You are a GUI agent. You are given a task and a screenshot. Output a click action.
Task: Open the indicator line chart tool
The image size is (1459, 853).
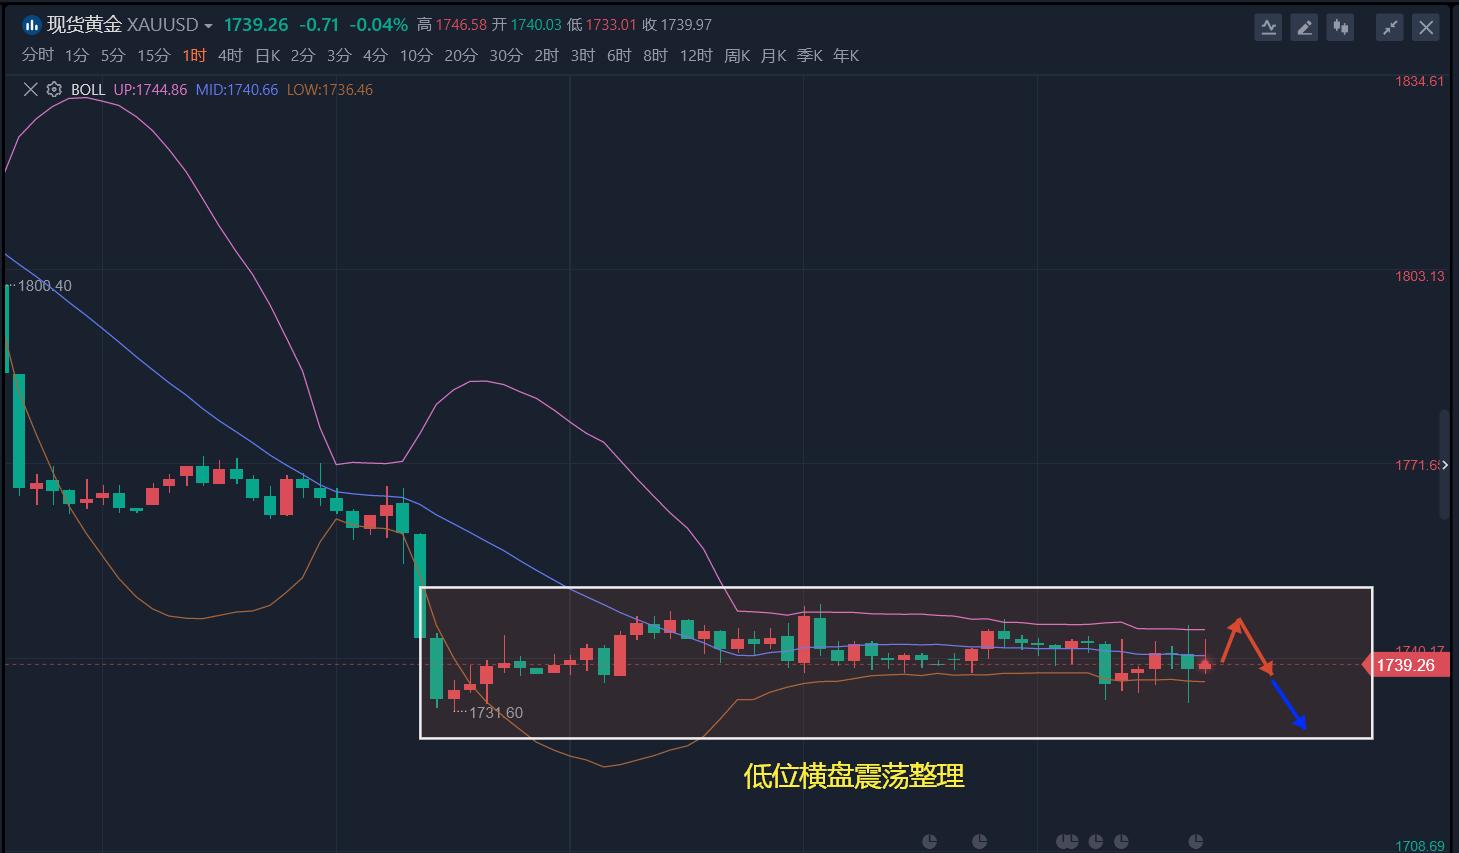1268,27
